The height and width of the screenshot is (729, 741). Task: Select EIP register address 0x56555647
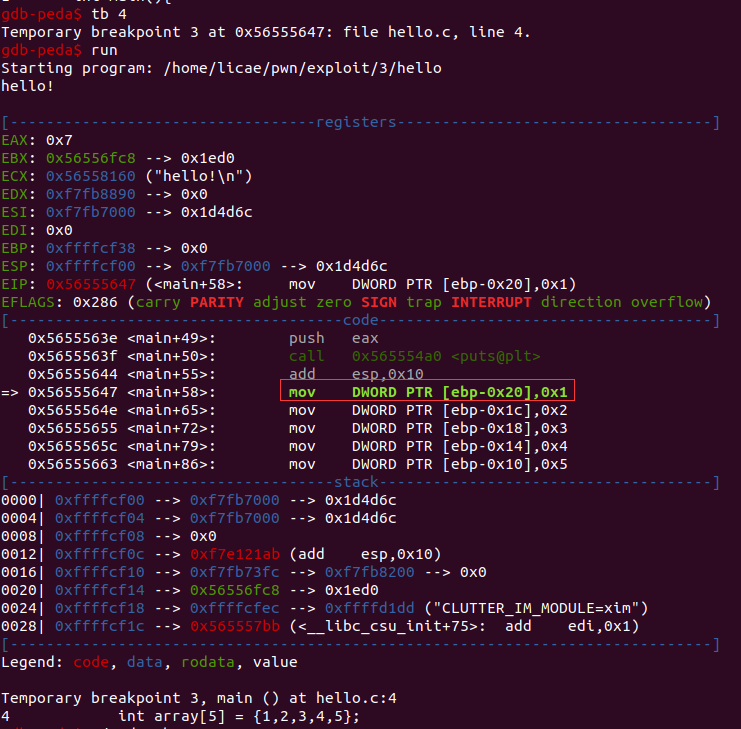91,284
